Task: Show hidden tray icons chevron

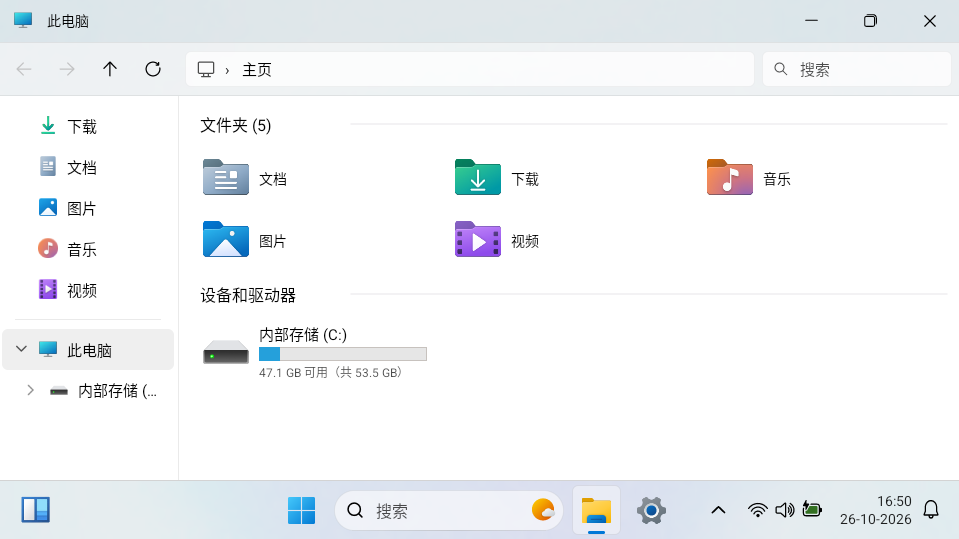Action: point(719,510)
